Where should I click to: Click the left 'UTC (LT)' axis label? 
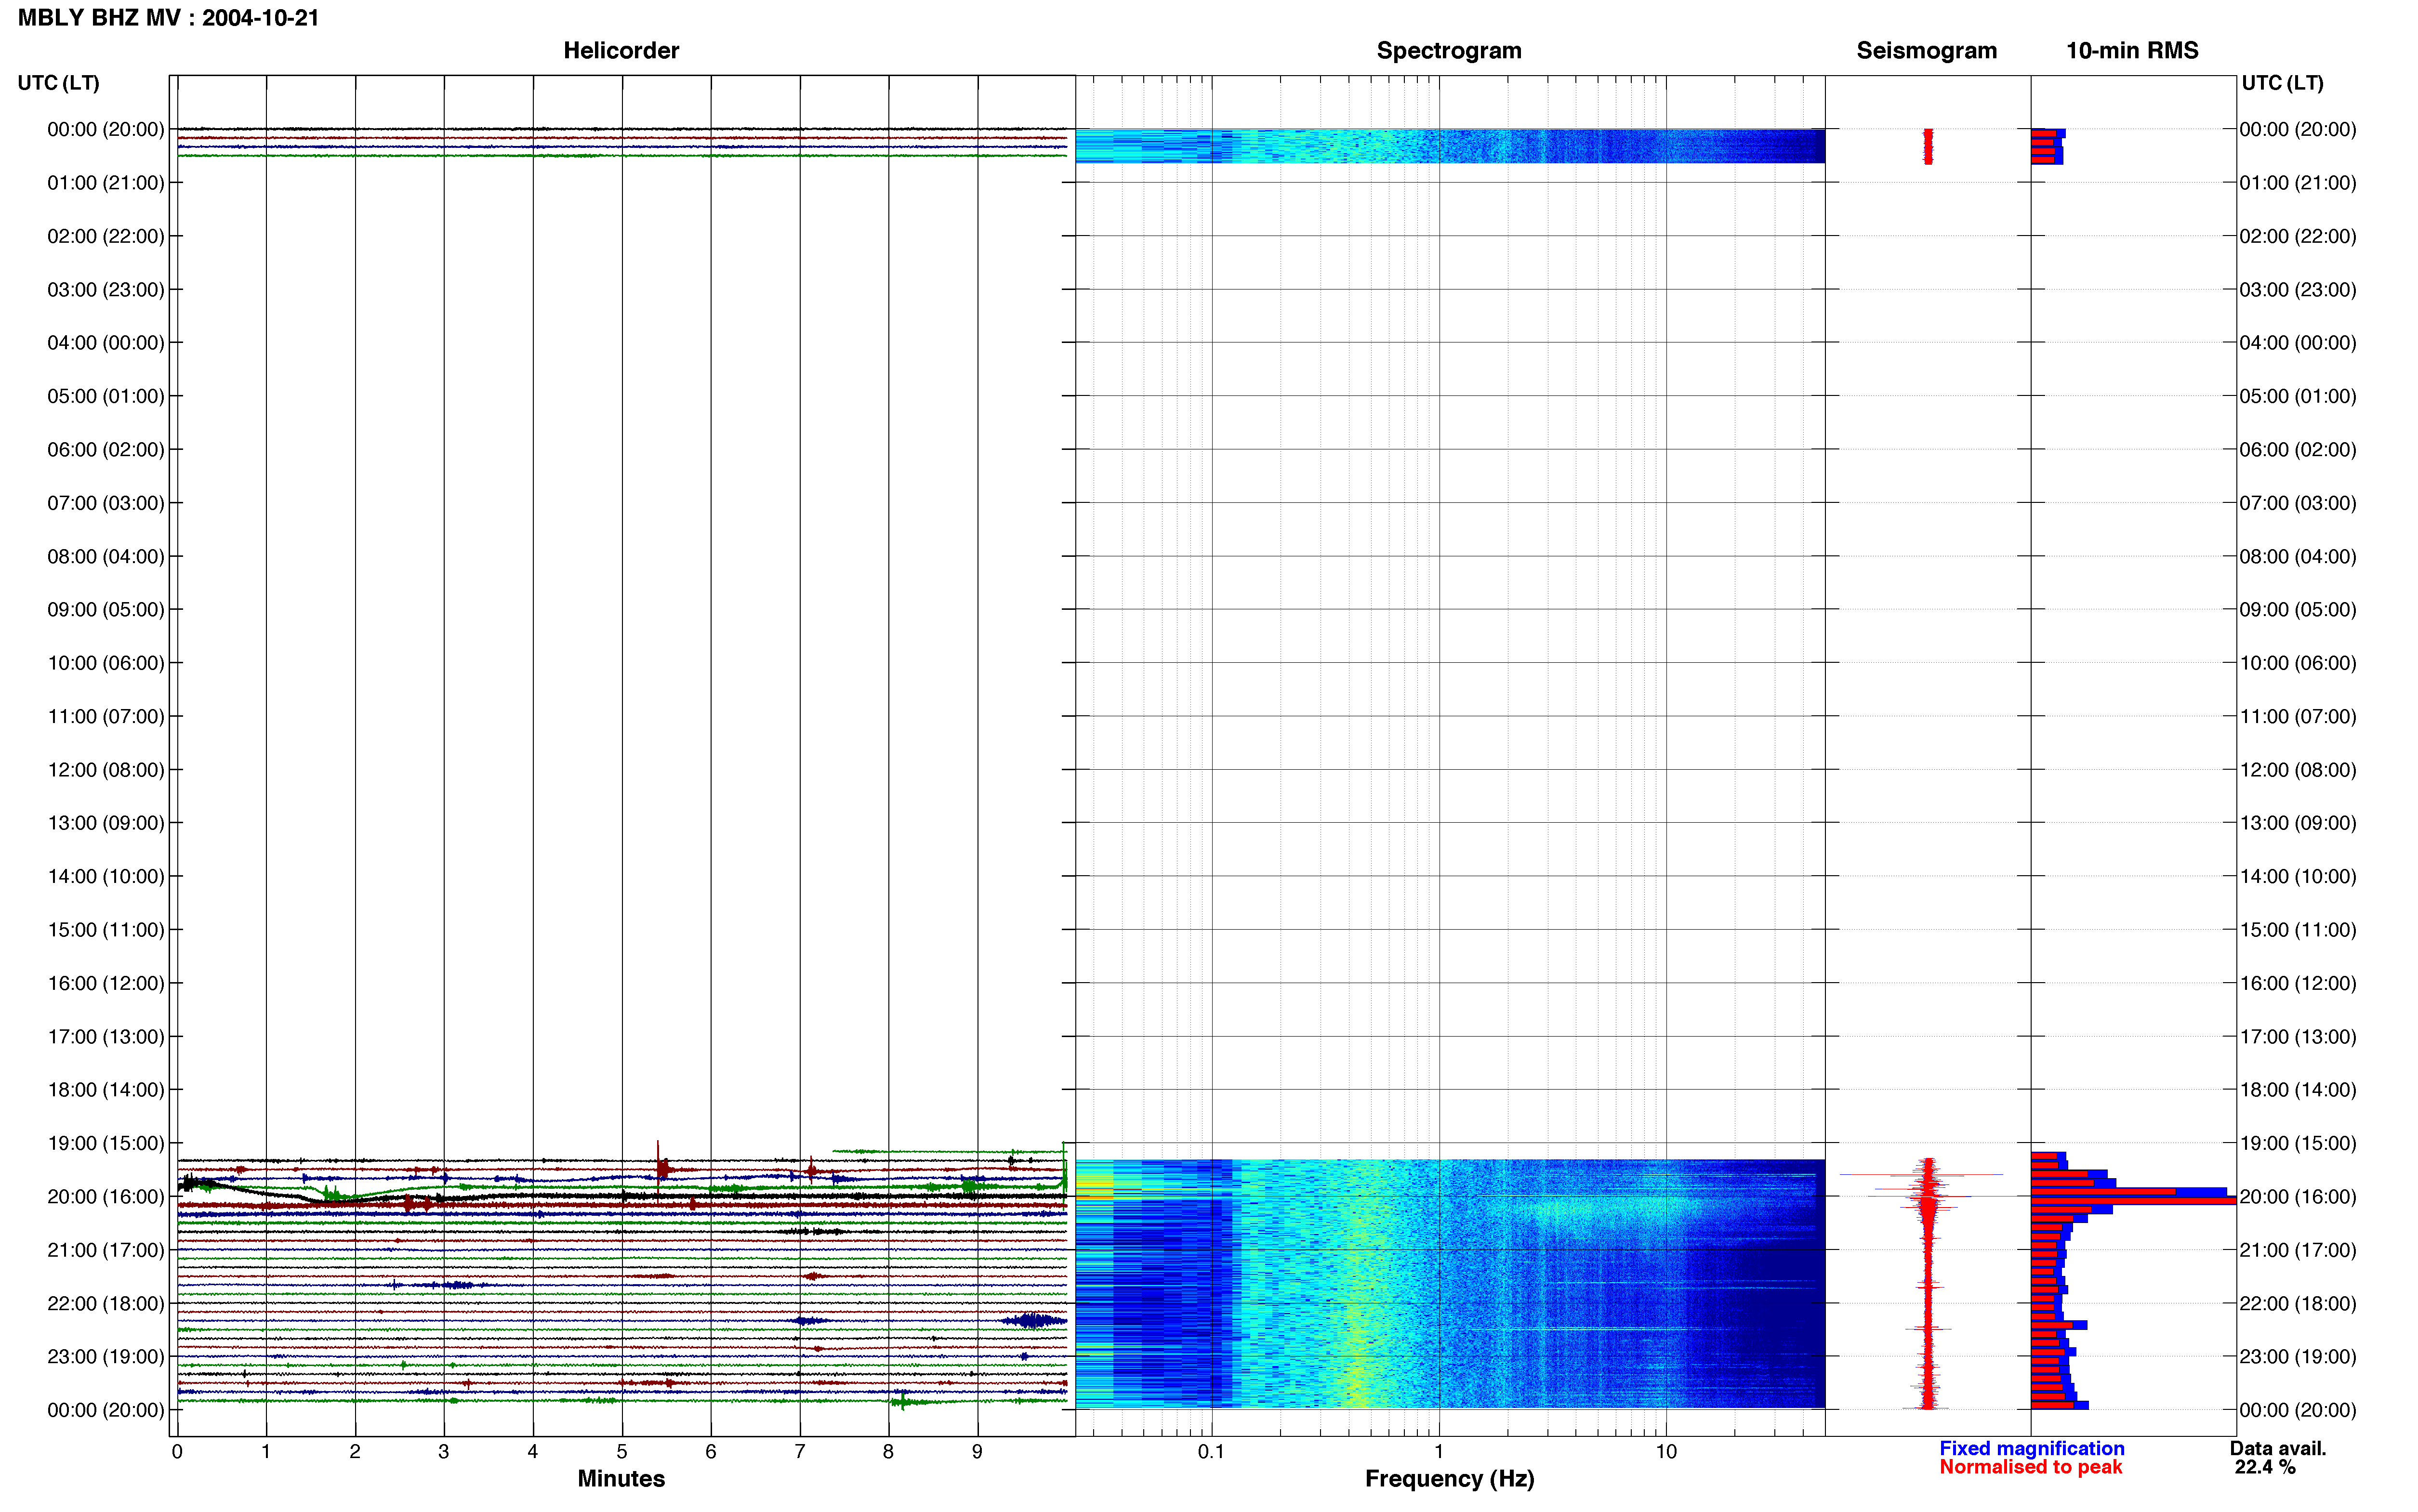click(x=58, y=83)
